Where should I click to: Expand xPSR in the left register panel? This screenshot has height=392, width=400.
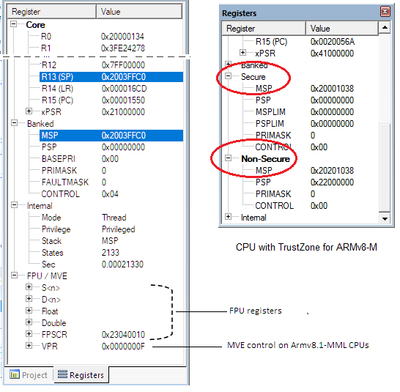coord(29,112)
